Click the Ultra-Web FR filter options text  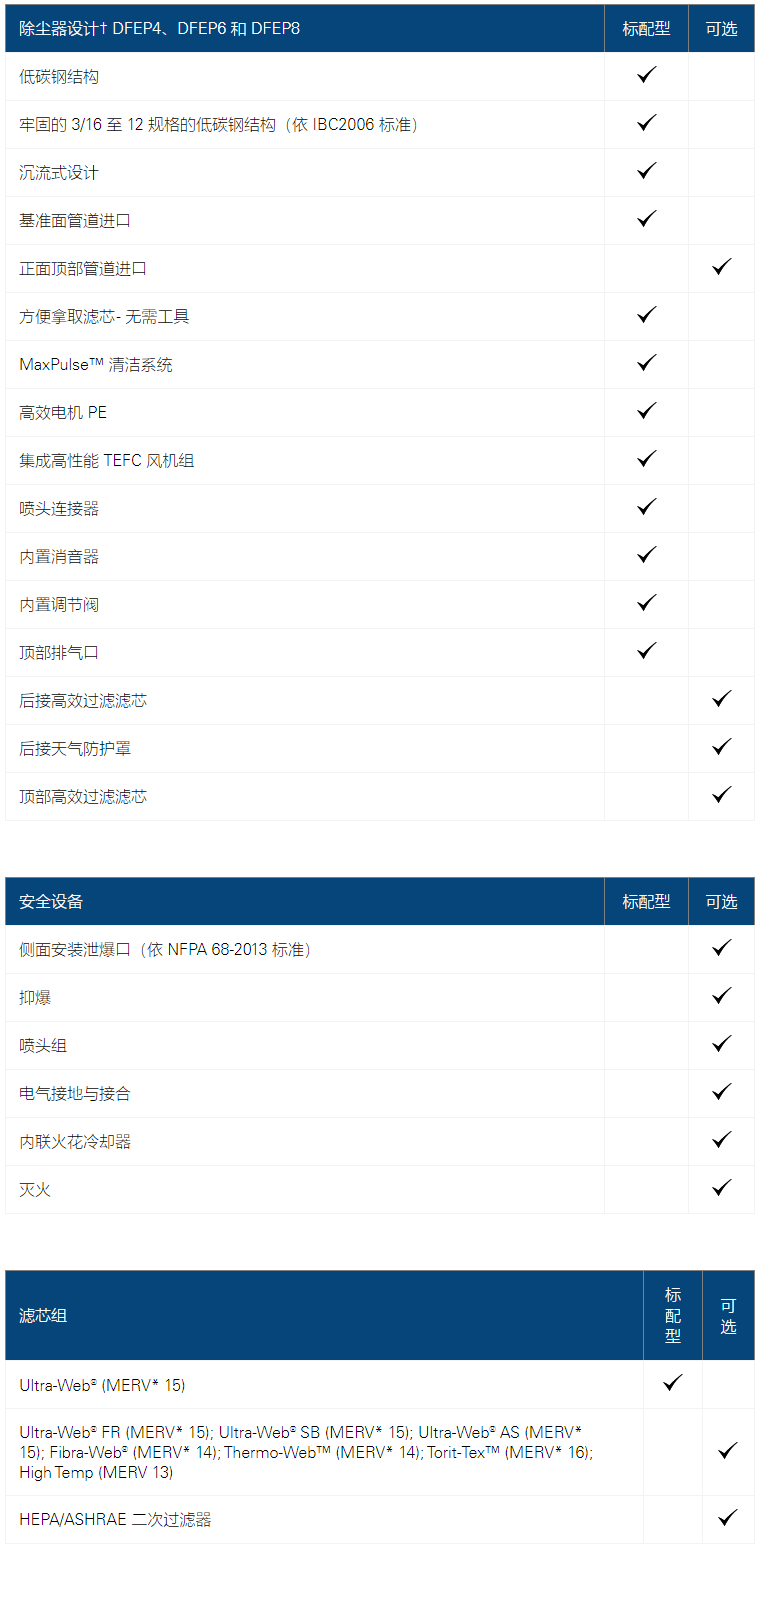coord(306,1452)
